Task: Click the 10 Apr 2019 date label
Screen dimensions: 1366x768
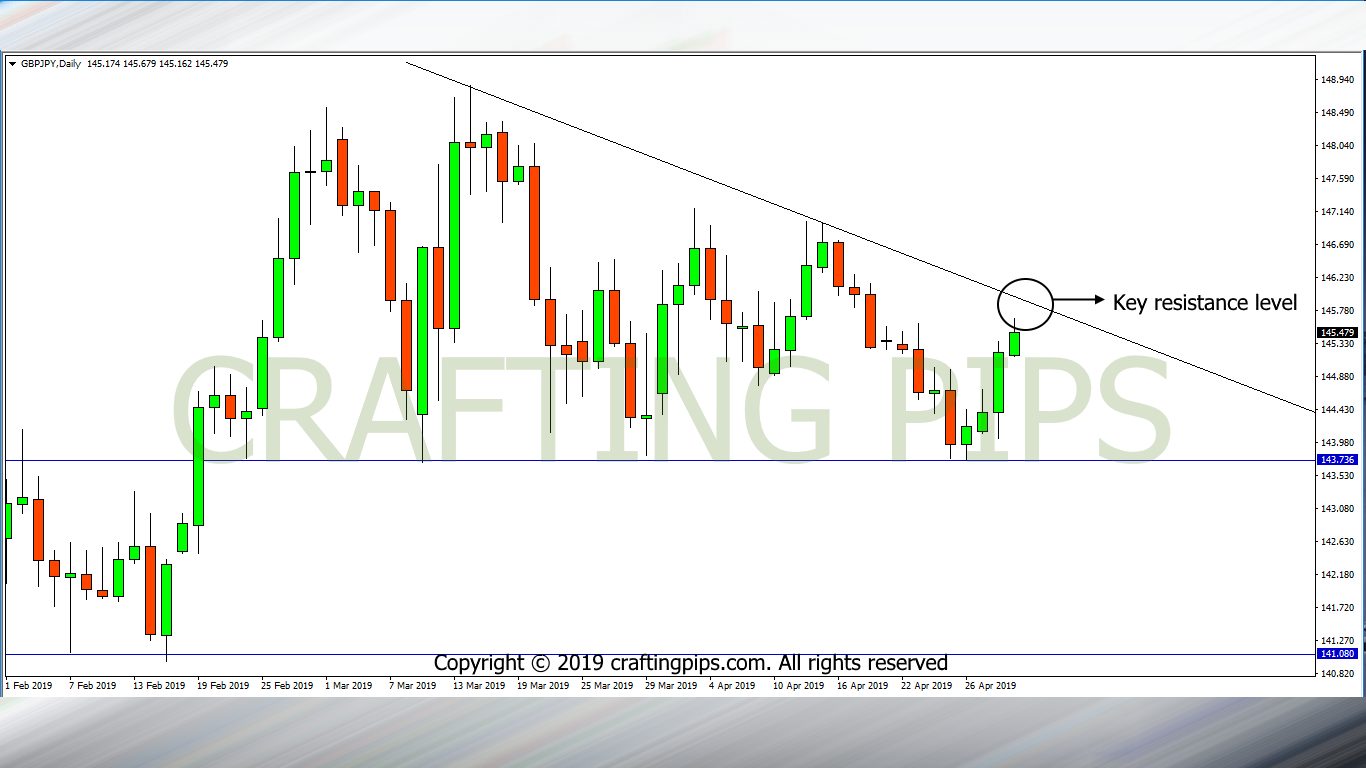Action: pyautogui.click(x=798, y=686)
